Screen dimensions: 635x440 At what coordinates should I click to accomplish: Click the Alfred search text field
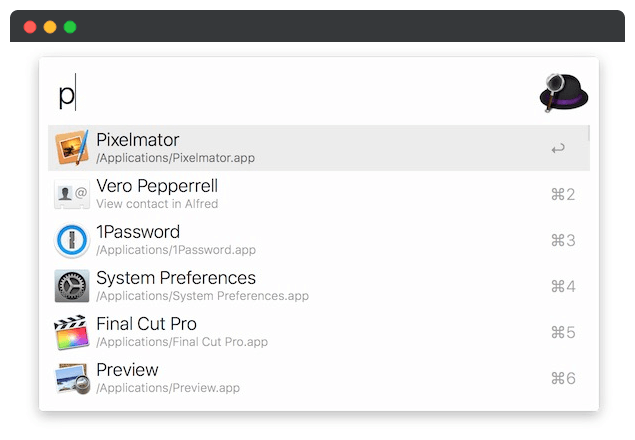coord(290,95)
